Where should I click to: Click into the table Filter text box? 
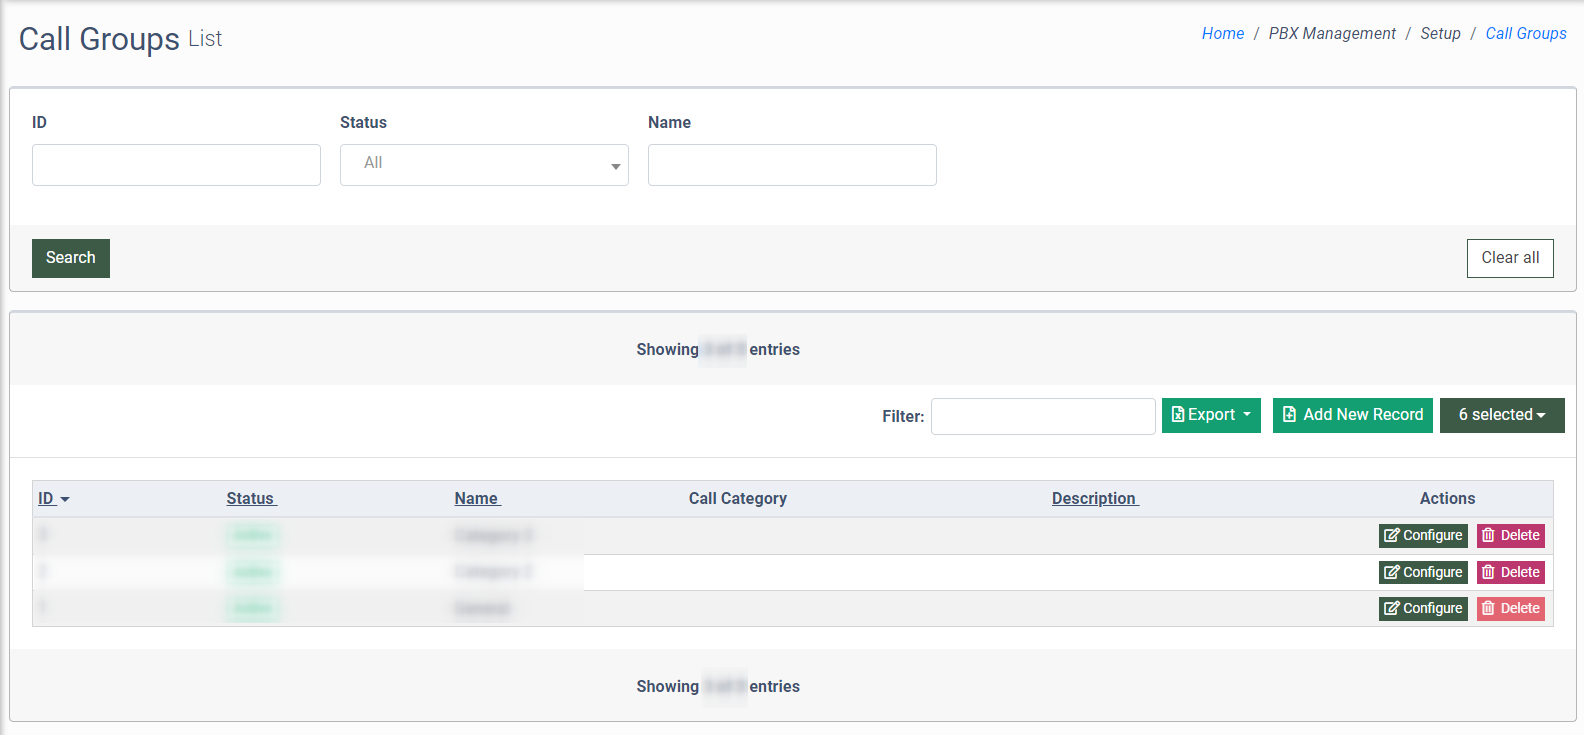(1042, 417)
